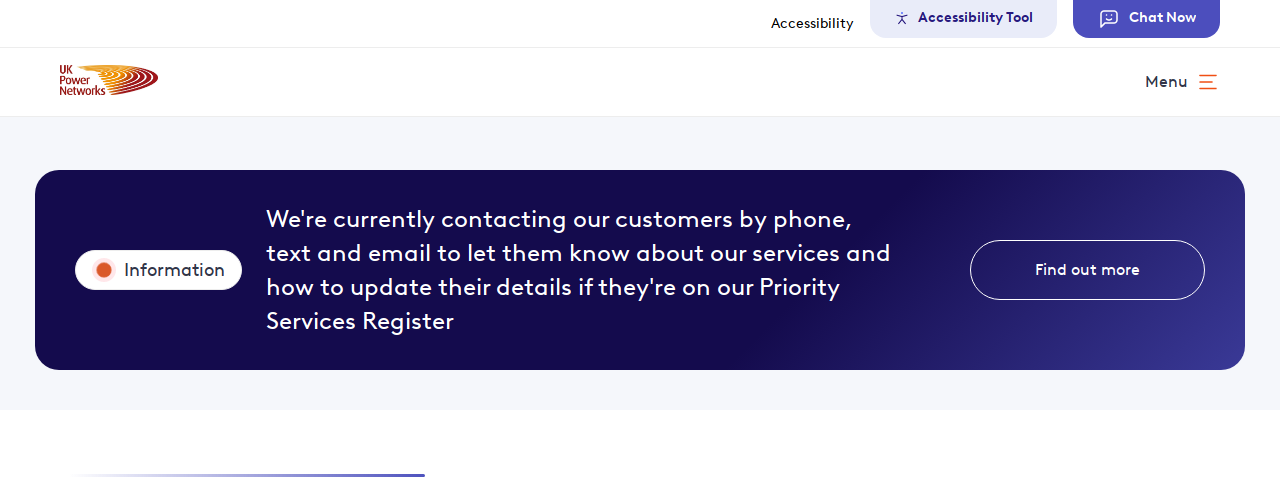Click the accessibility person icon
Viewport: 1280px width, 480px height.
[x=902, y=18]
